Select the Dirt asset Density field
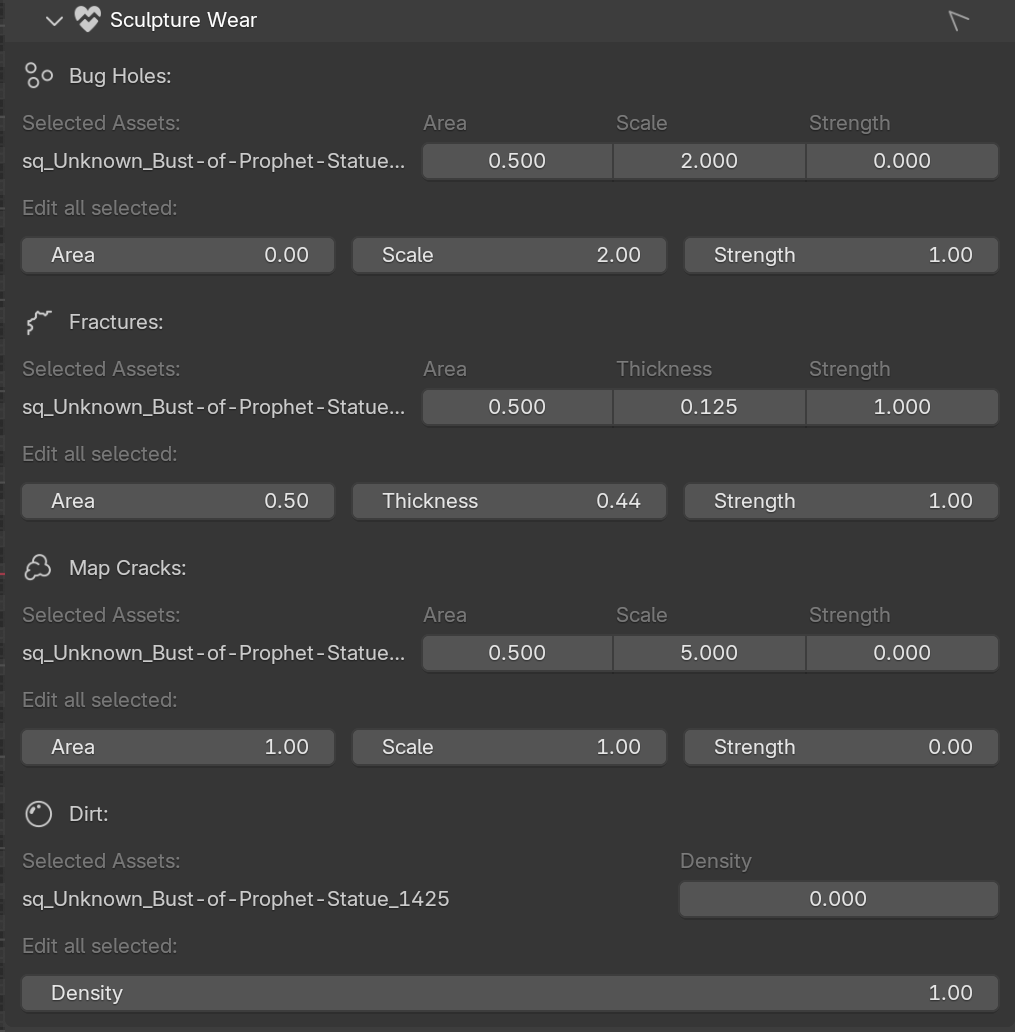 [838, 899]
